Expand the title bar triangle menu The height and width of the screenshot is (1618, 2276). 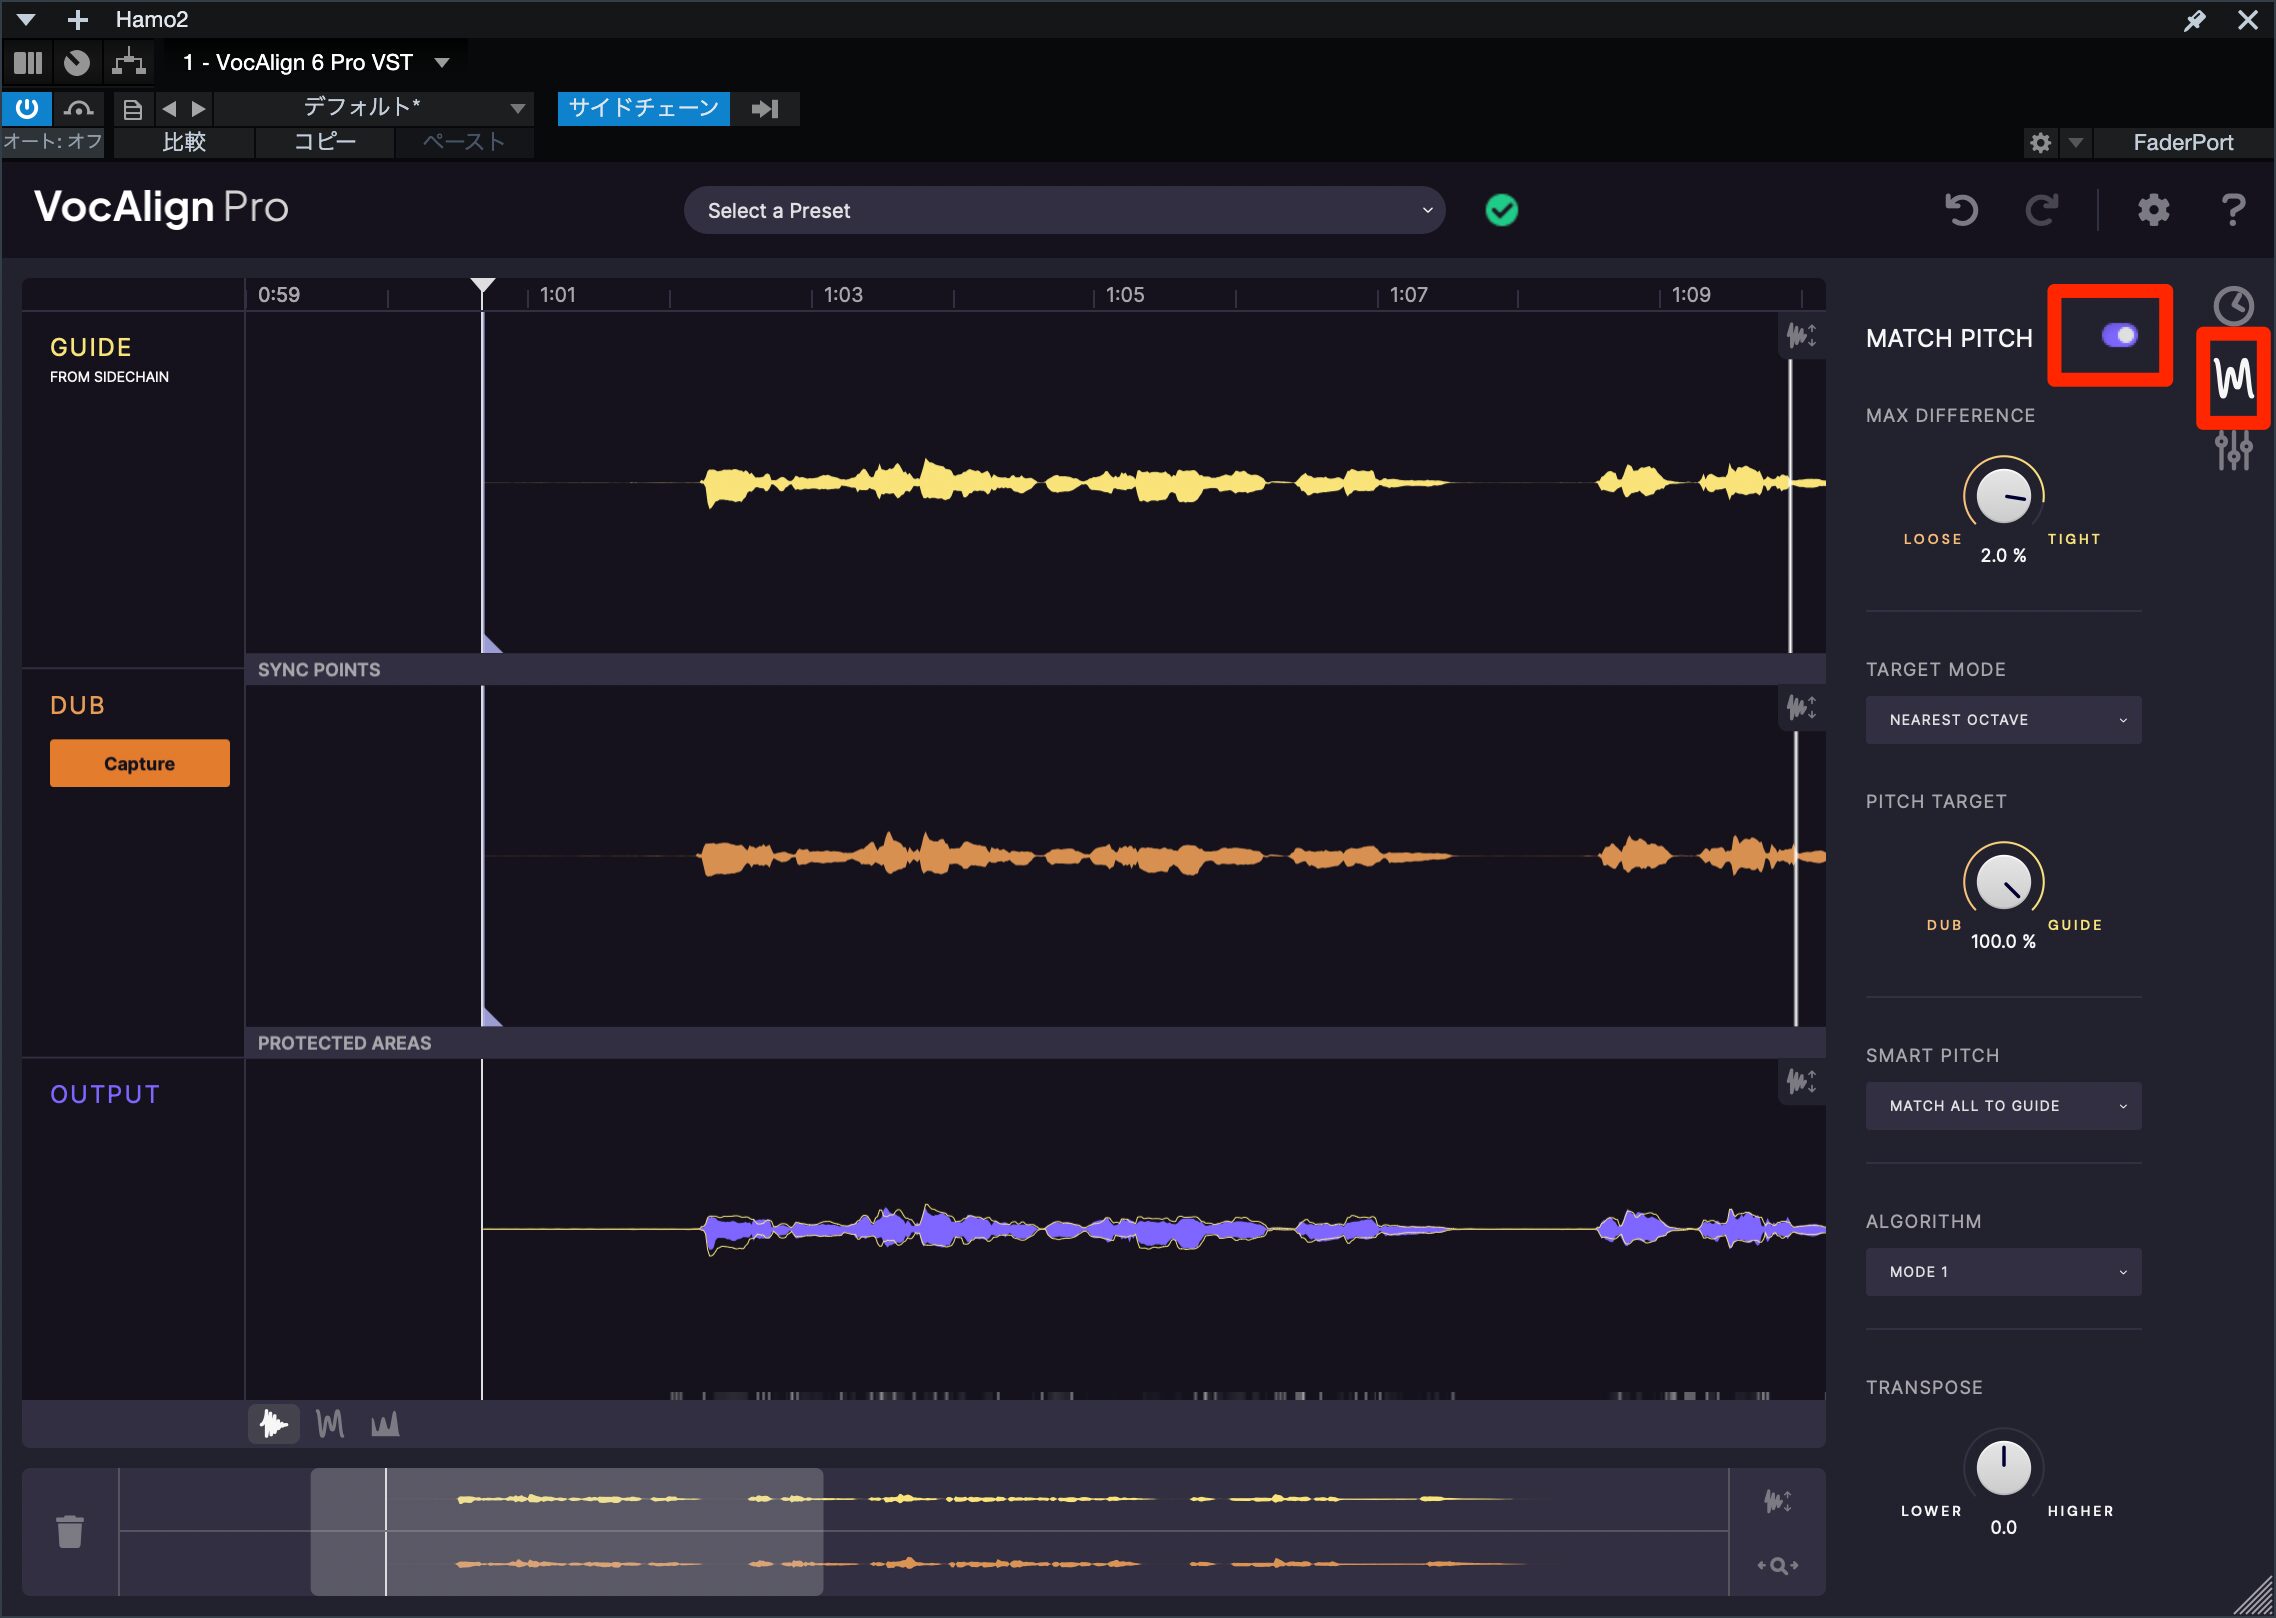pyautogui.click(x=26, y=19)
